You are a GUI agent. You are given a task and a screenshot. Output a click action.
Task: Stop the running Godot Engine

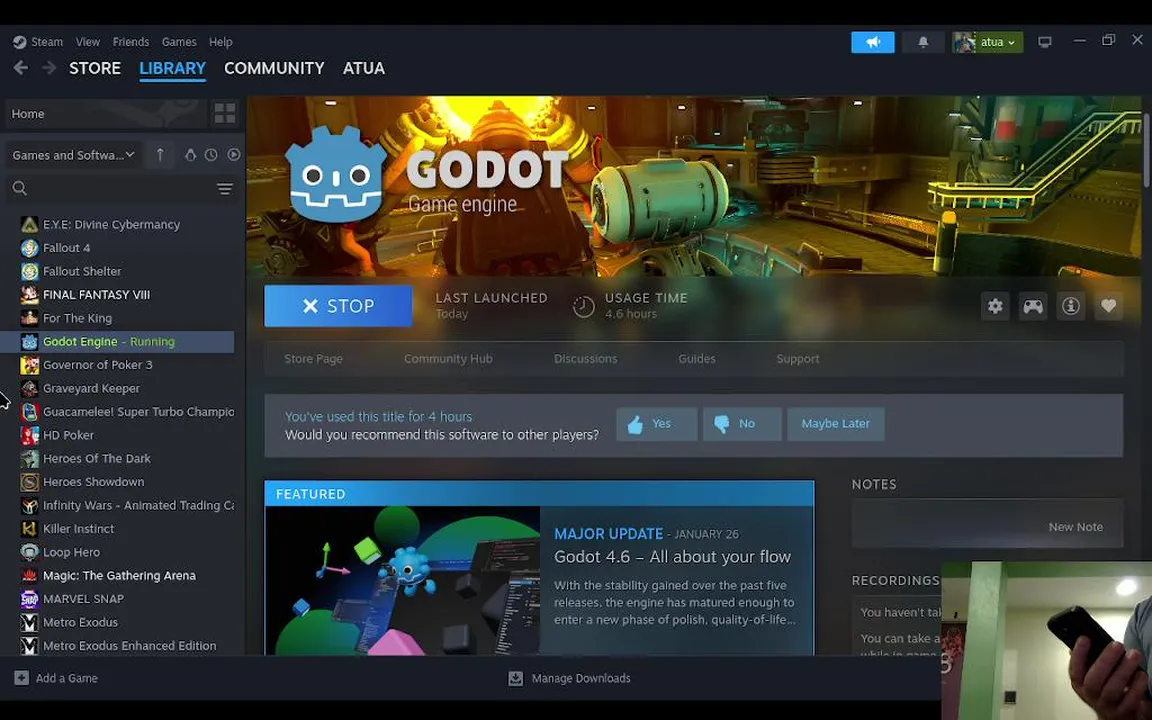point(338,306)
